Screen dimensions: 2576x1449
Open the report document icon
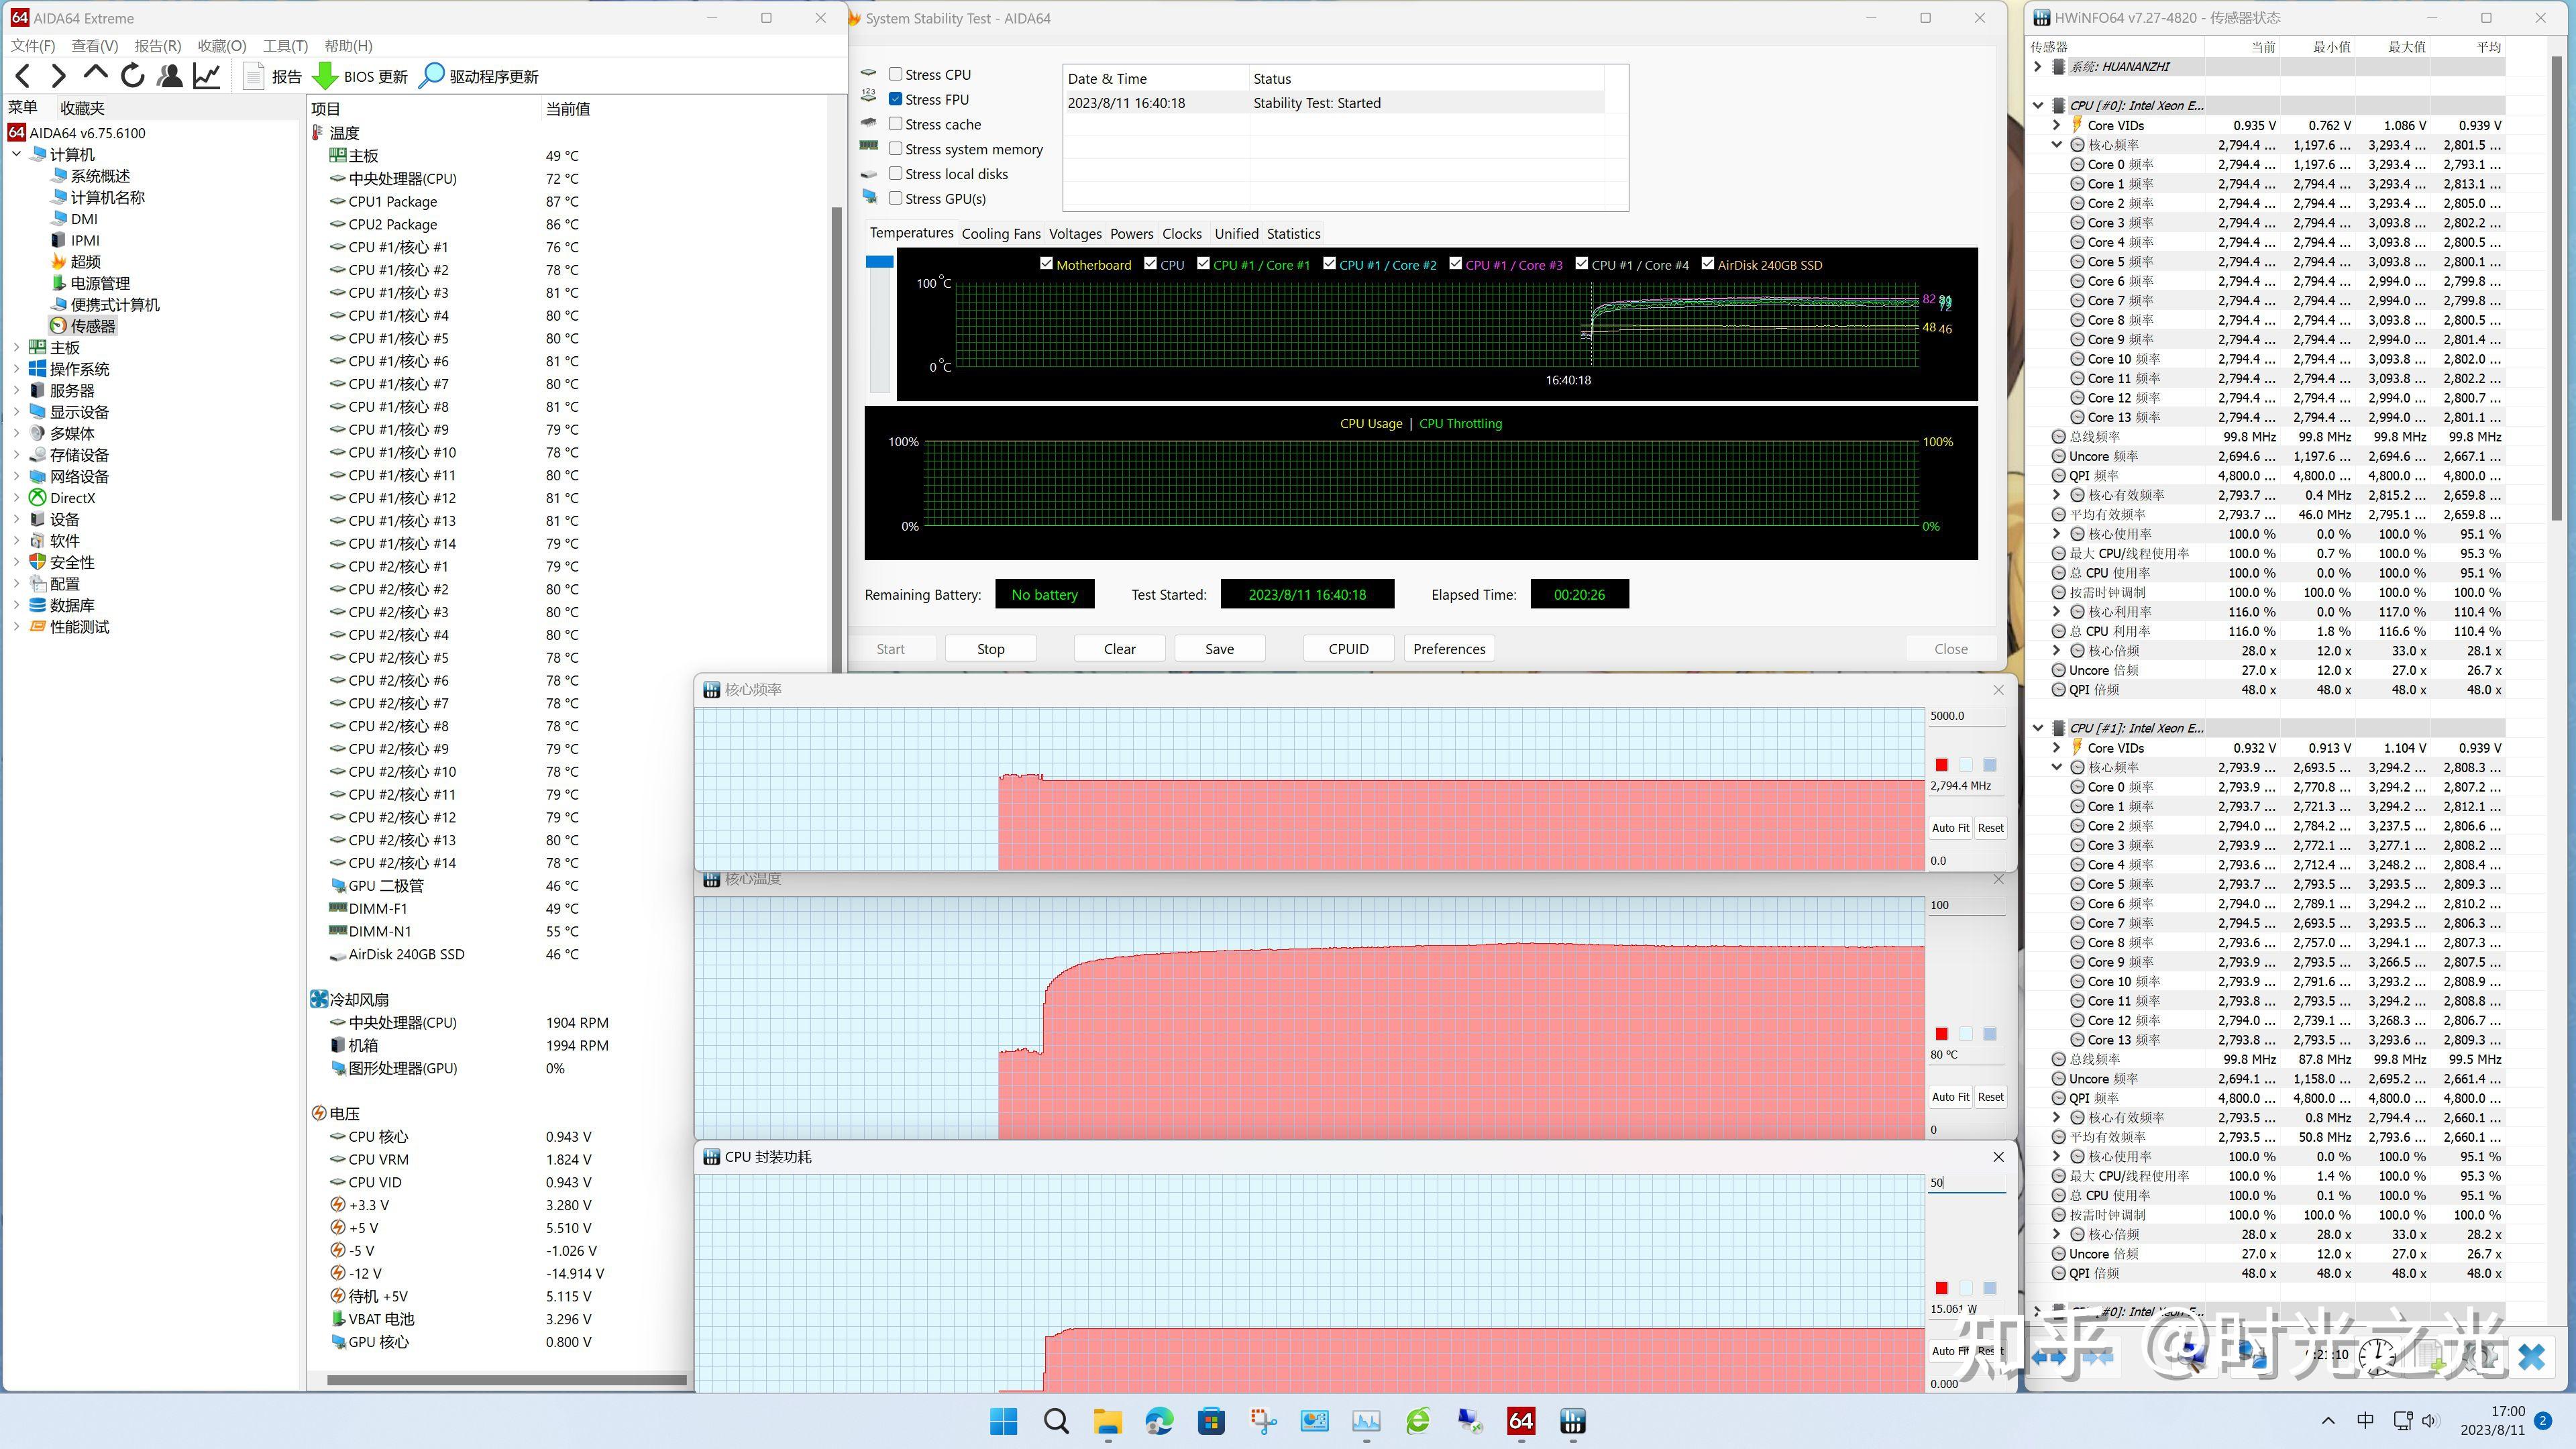tap(254, 76)
